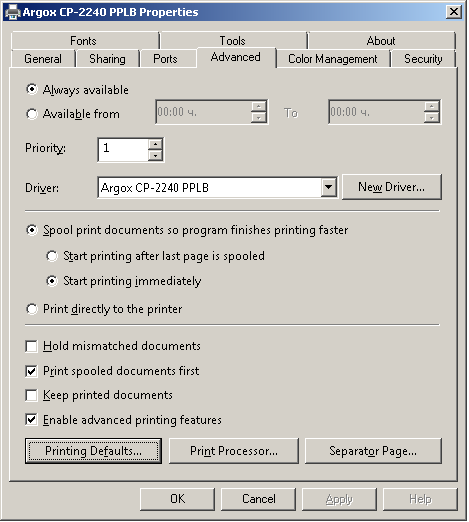Viewport: 469px width, 522px height.
Task: Click into the Priority value field
Action: (x=123, y=150)
